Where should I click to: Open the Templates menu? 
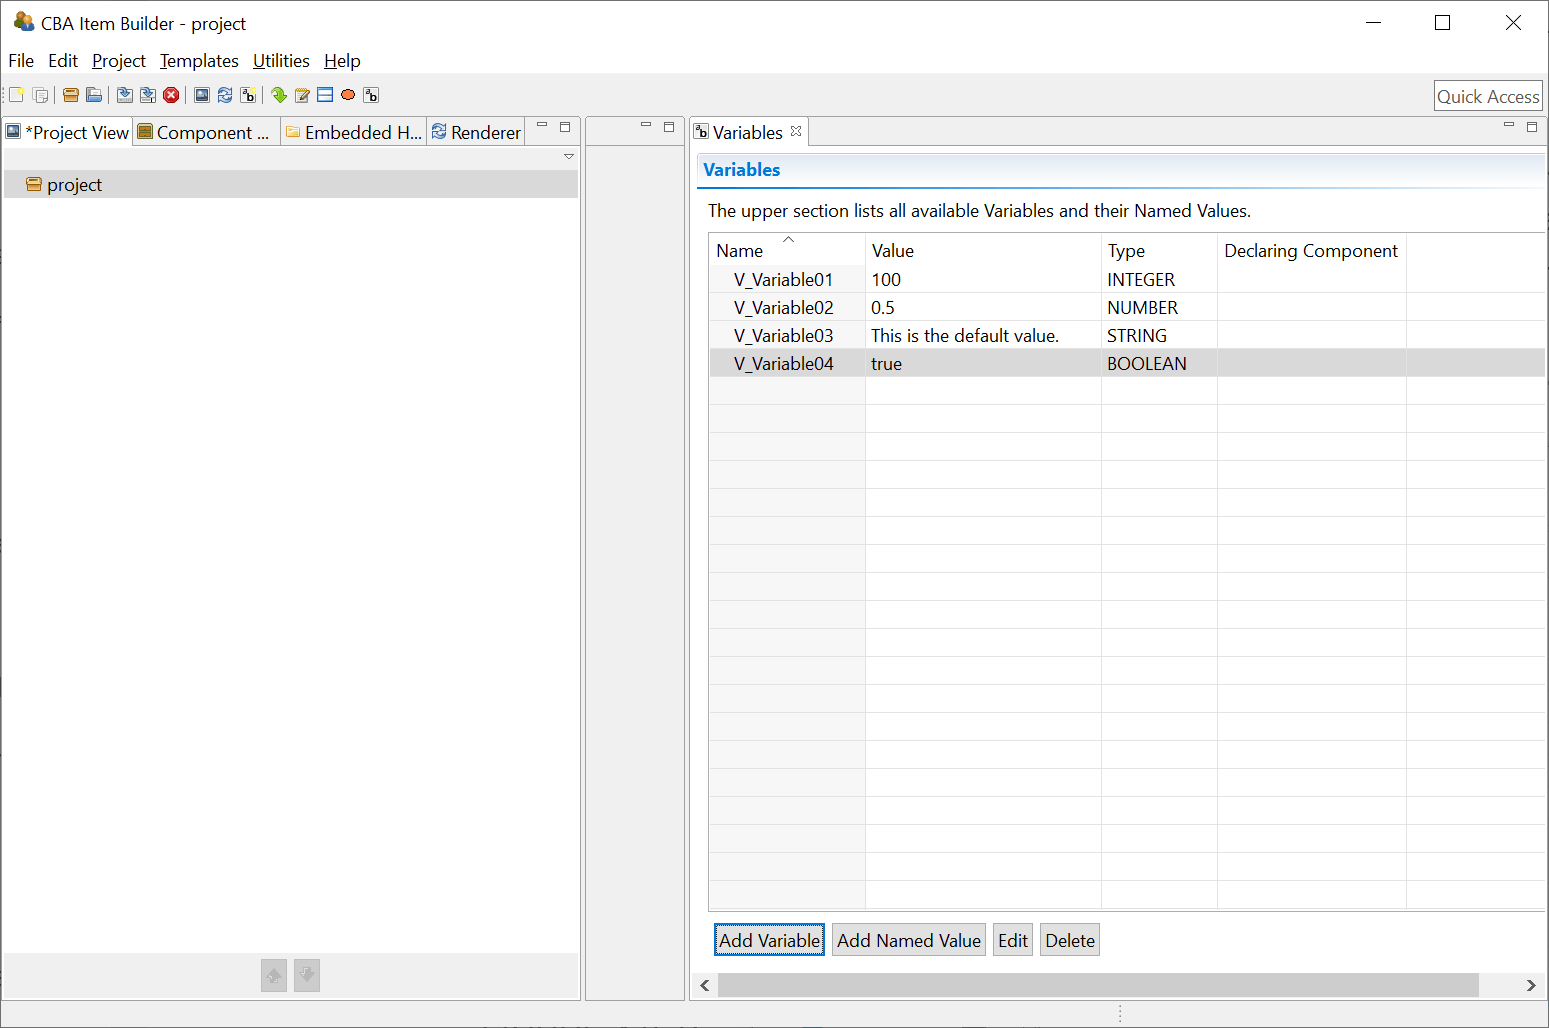(199, 61)
